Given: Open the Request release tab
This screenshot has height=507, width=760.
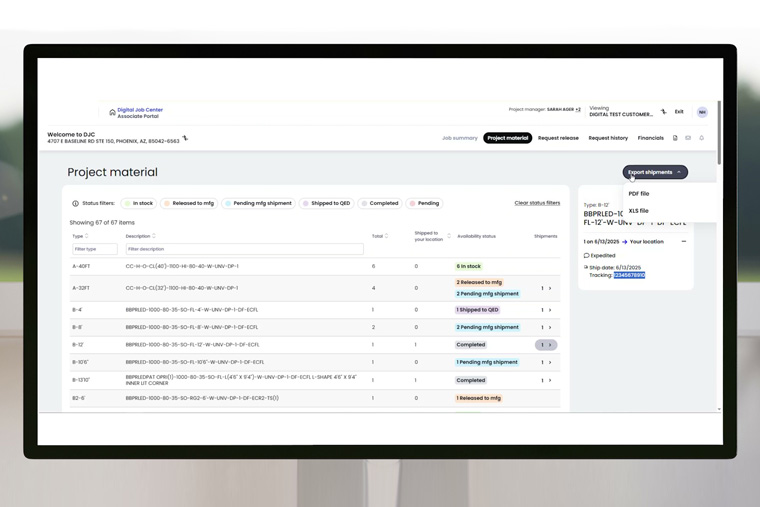Looking at the screenshot, I should tap(558, 138).
